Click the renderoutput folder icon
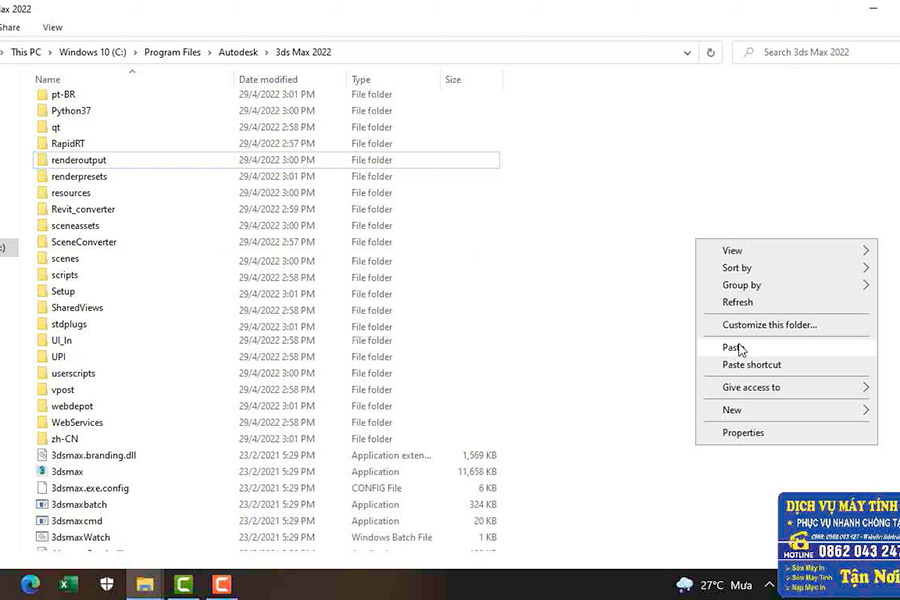The height and width of the screenshot is (600, 900). point(42,160)
